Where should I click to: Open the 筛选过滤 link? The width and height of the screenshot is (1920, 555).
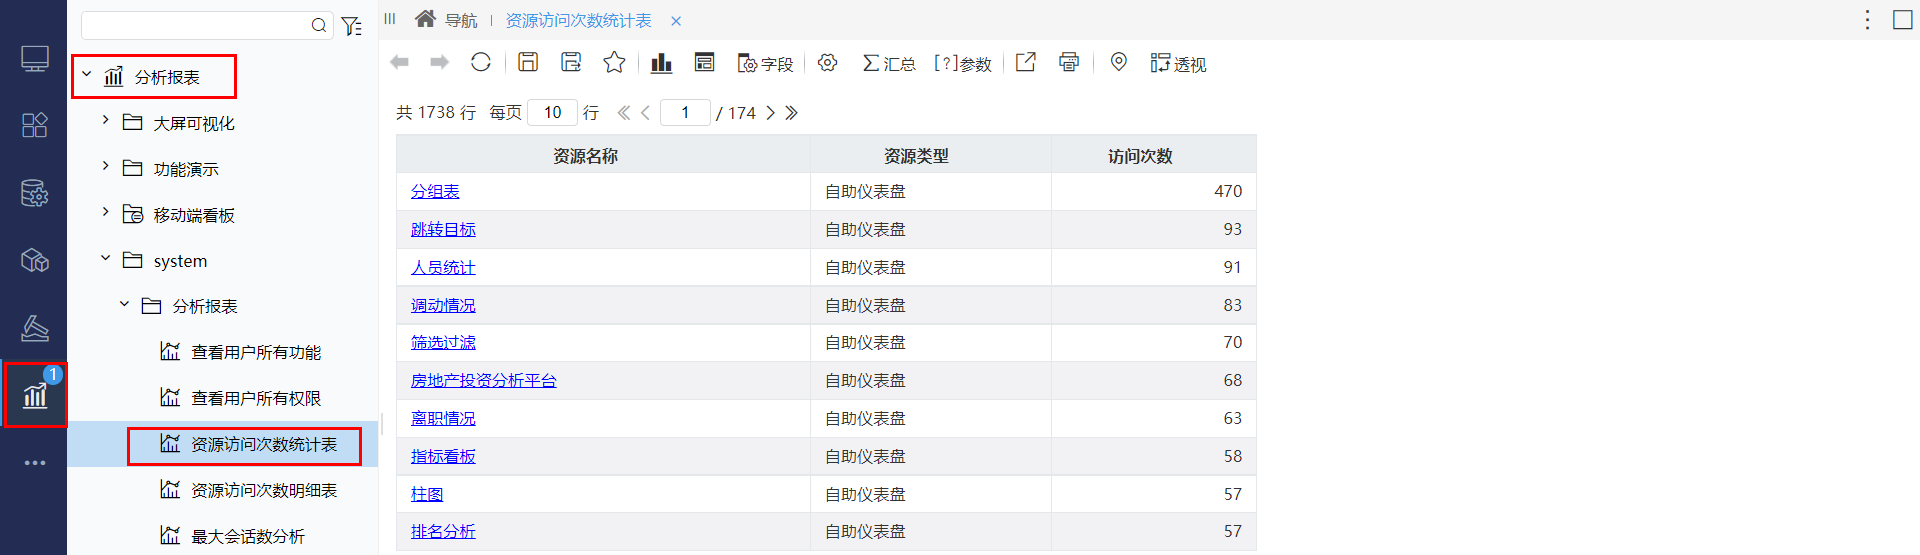click(443, 342)
